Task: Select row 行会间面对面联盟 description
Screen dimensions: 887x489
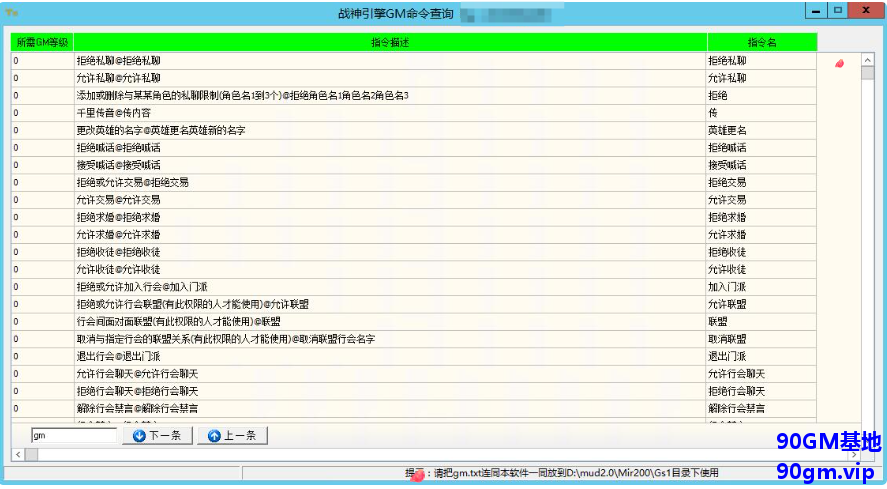Action: [390, 321]
